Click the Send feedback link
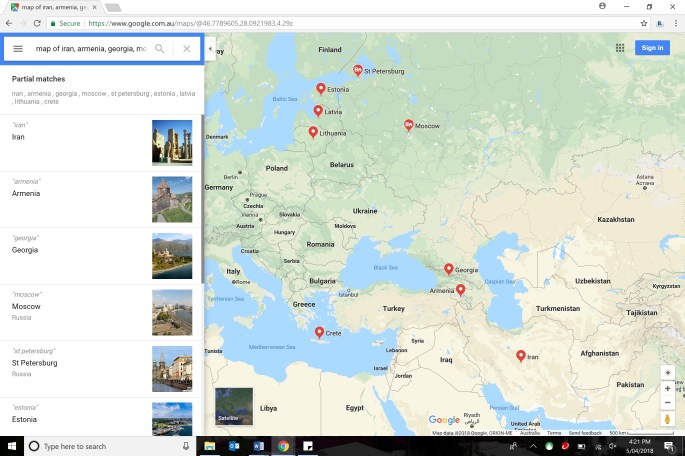 585,433
